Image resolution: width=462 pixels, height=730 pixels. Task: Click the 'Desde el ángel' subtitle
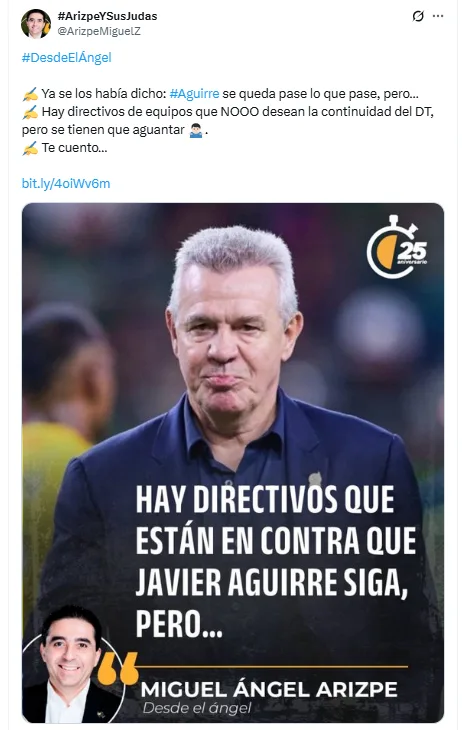(197, 709)
